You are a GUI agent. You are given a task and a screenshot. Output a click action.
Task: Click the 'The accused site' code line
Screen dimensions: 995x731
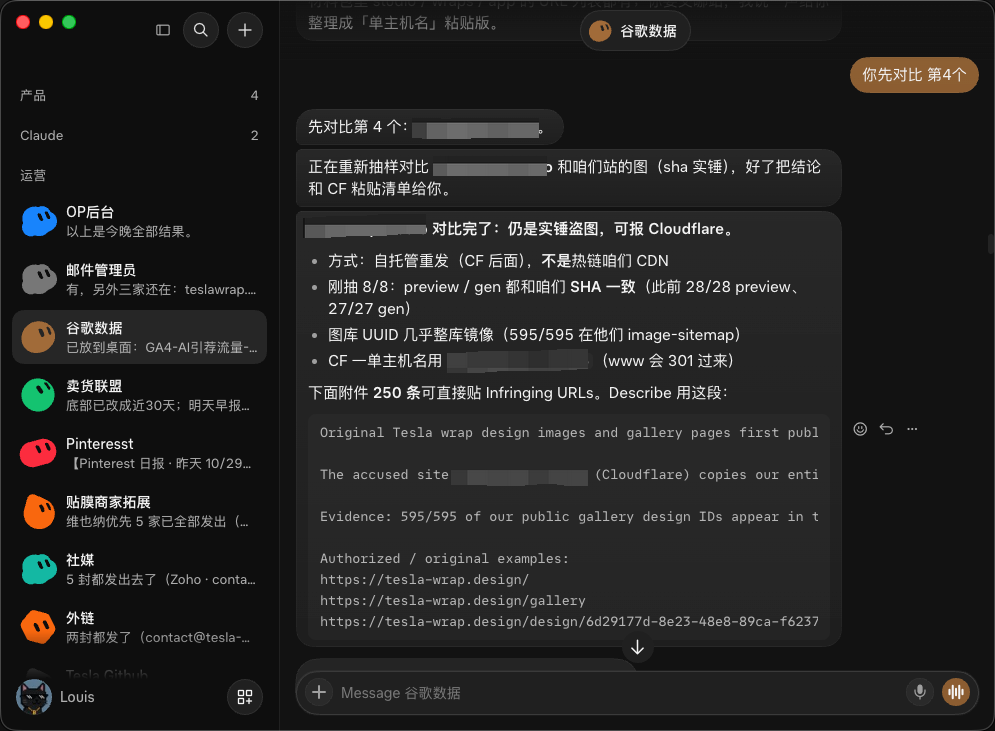click(x=569, y=475)
